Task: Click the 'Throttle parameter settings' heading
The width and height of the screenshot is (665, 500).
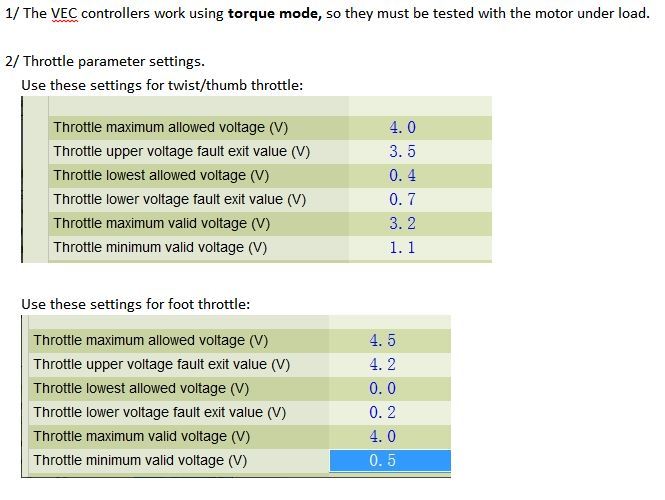Action: [x=113, y=61]
